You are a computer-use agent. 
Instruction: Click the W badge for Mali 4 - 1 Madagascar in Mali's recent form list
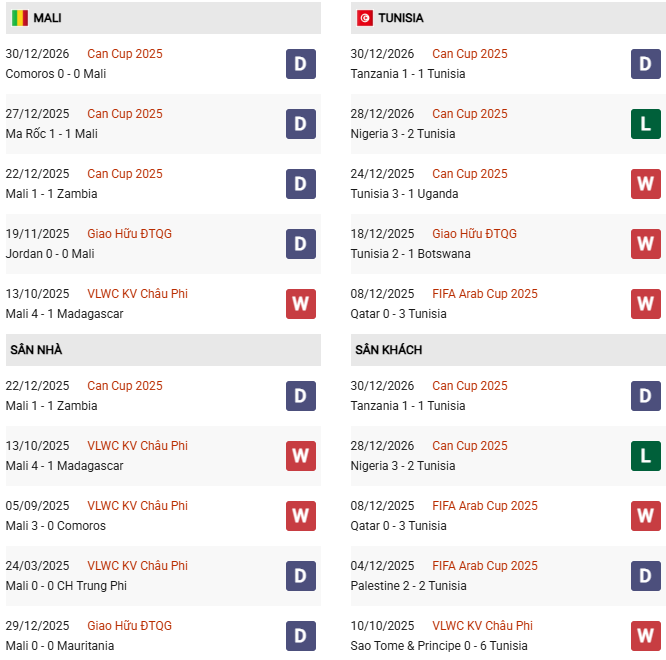pos(301,304)
